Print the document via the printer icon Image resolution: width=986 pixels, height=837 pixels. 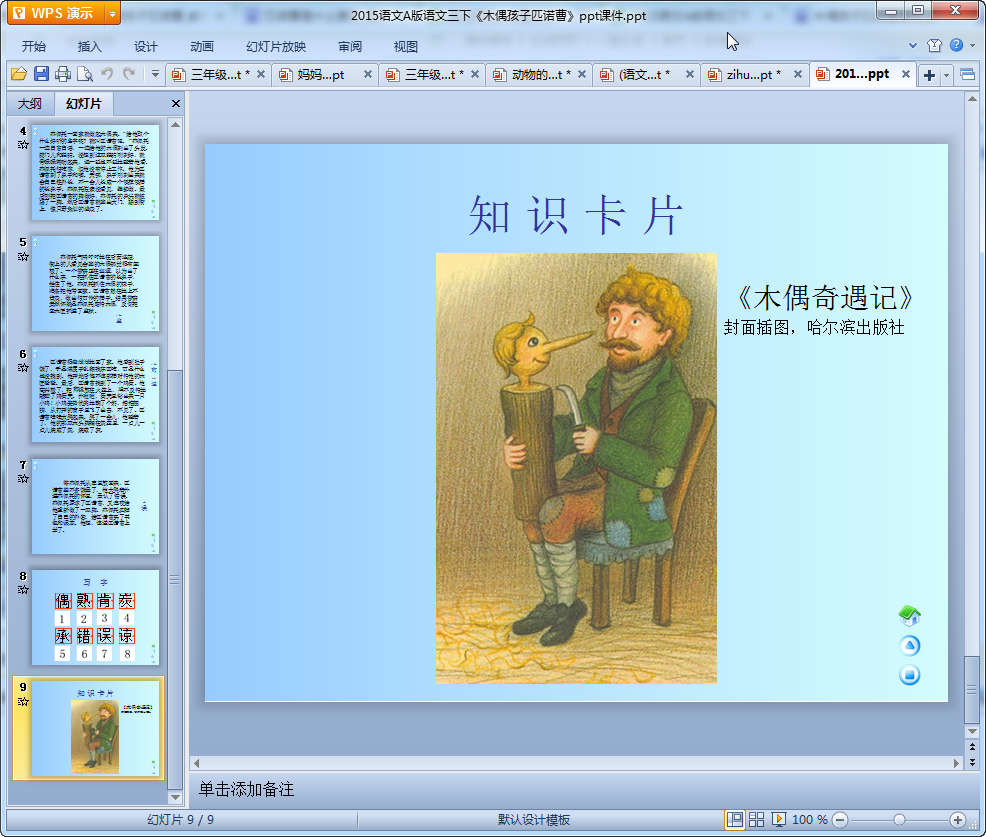coord(63,74)
